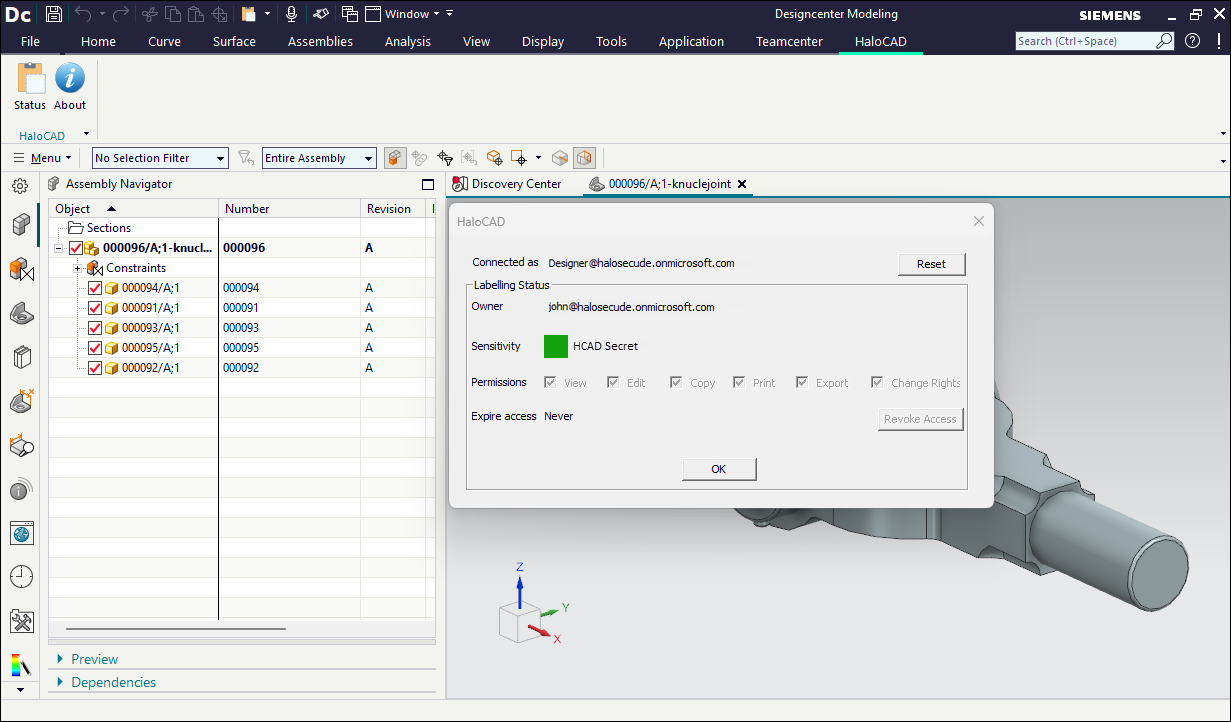Toggle checkbox for component 000093/A;1
Screen dimensions: 1231x722
pyautogui.click(x=95, y=328)
